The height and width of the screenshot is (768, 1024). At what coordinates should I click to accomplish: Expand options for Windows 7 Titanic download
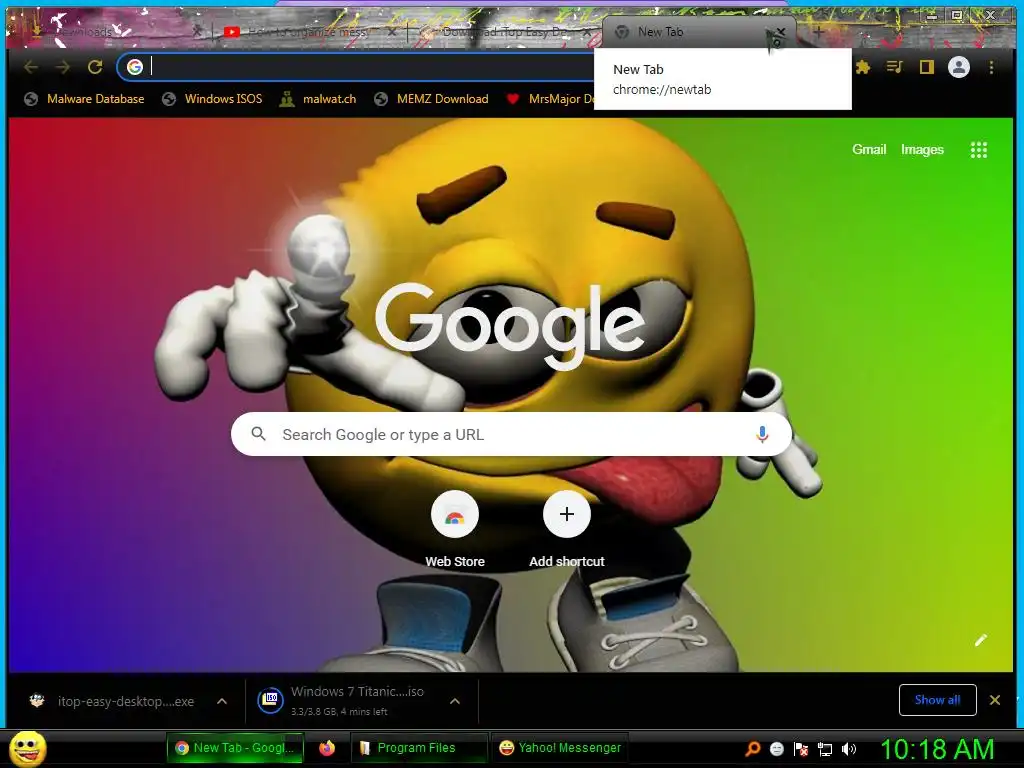pyautogui.click(x=455, y=701)
